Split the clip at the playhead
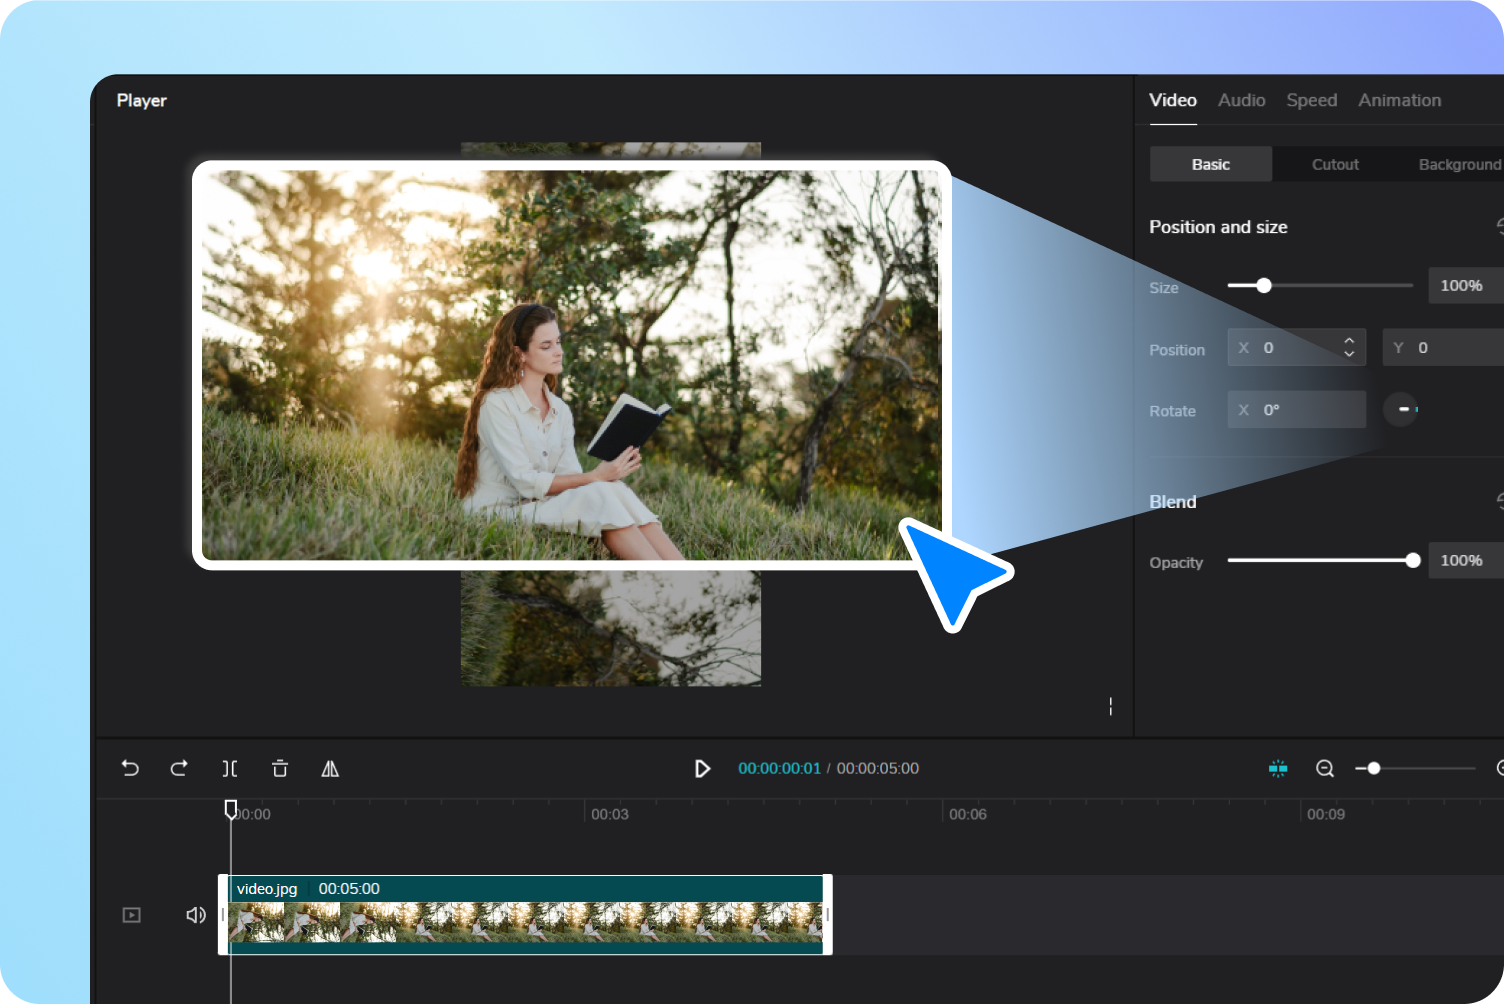This screenshot has width=1504, height=1004. click(230, 768)
